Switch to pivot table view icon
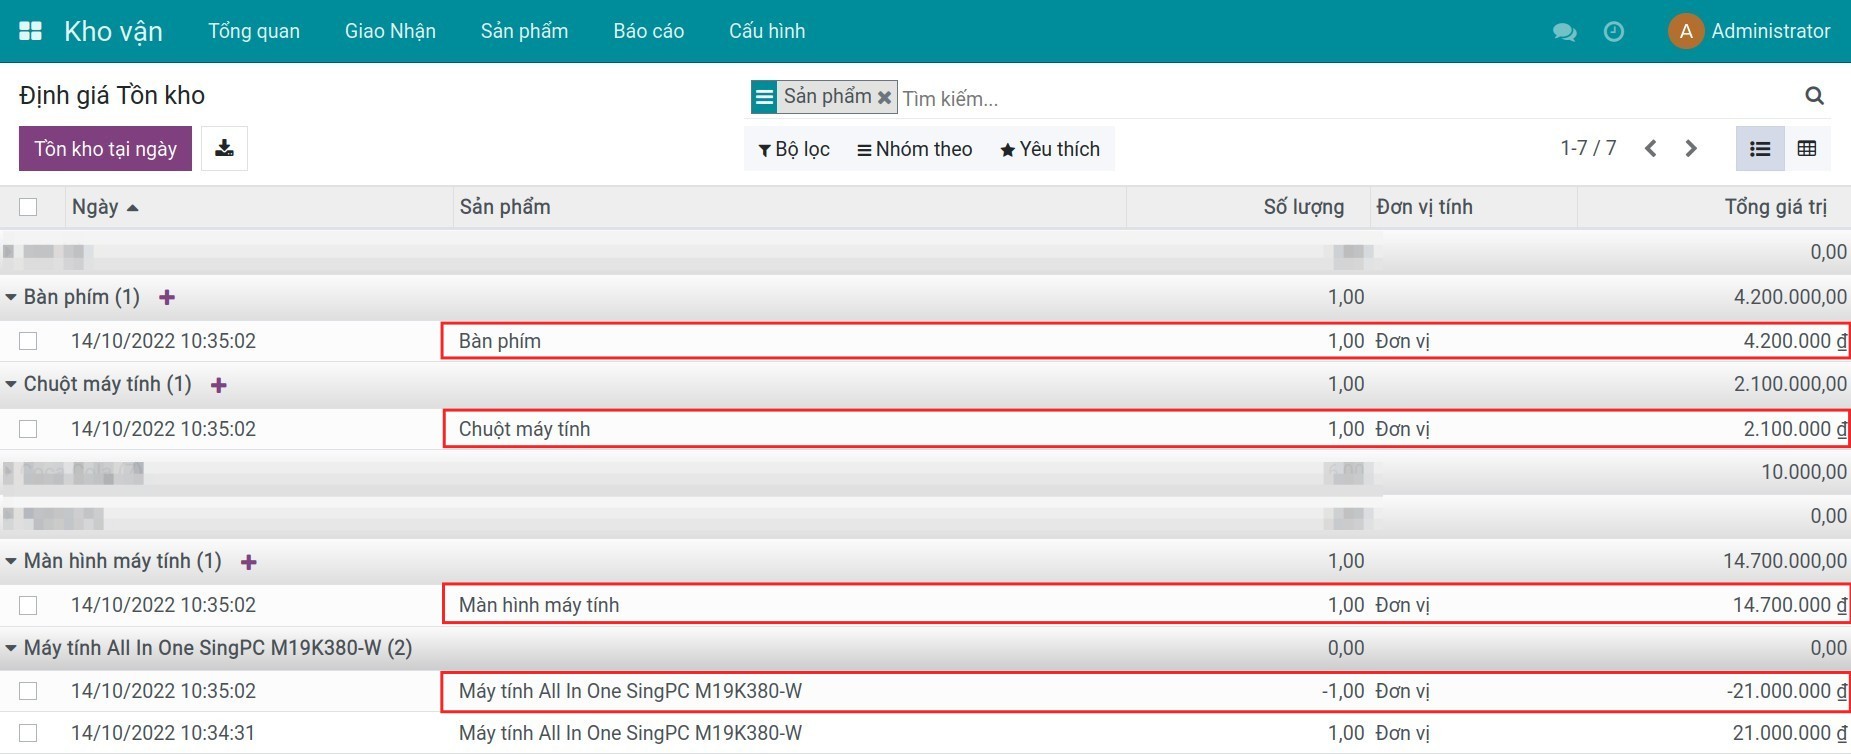The image size is (1851, 754). click(x=1806, y=149)
